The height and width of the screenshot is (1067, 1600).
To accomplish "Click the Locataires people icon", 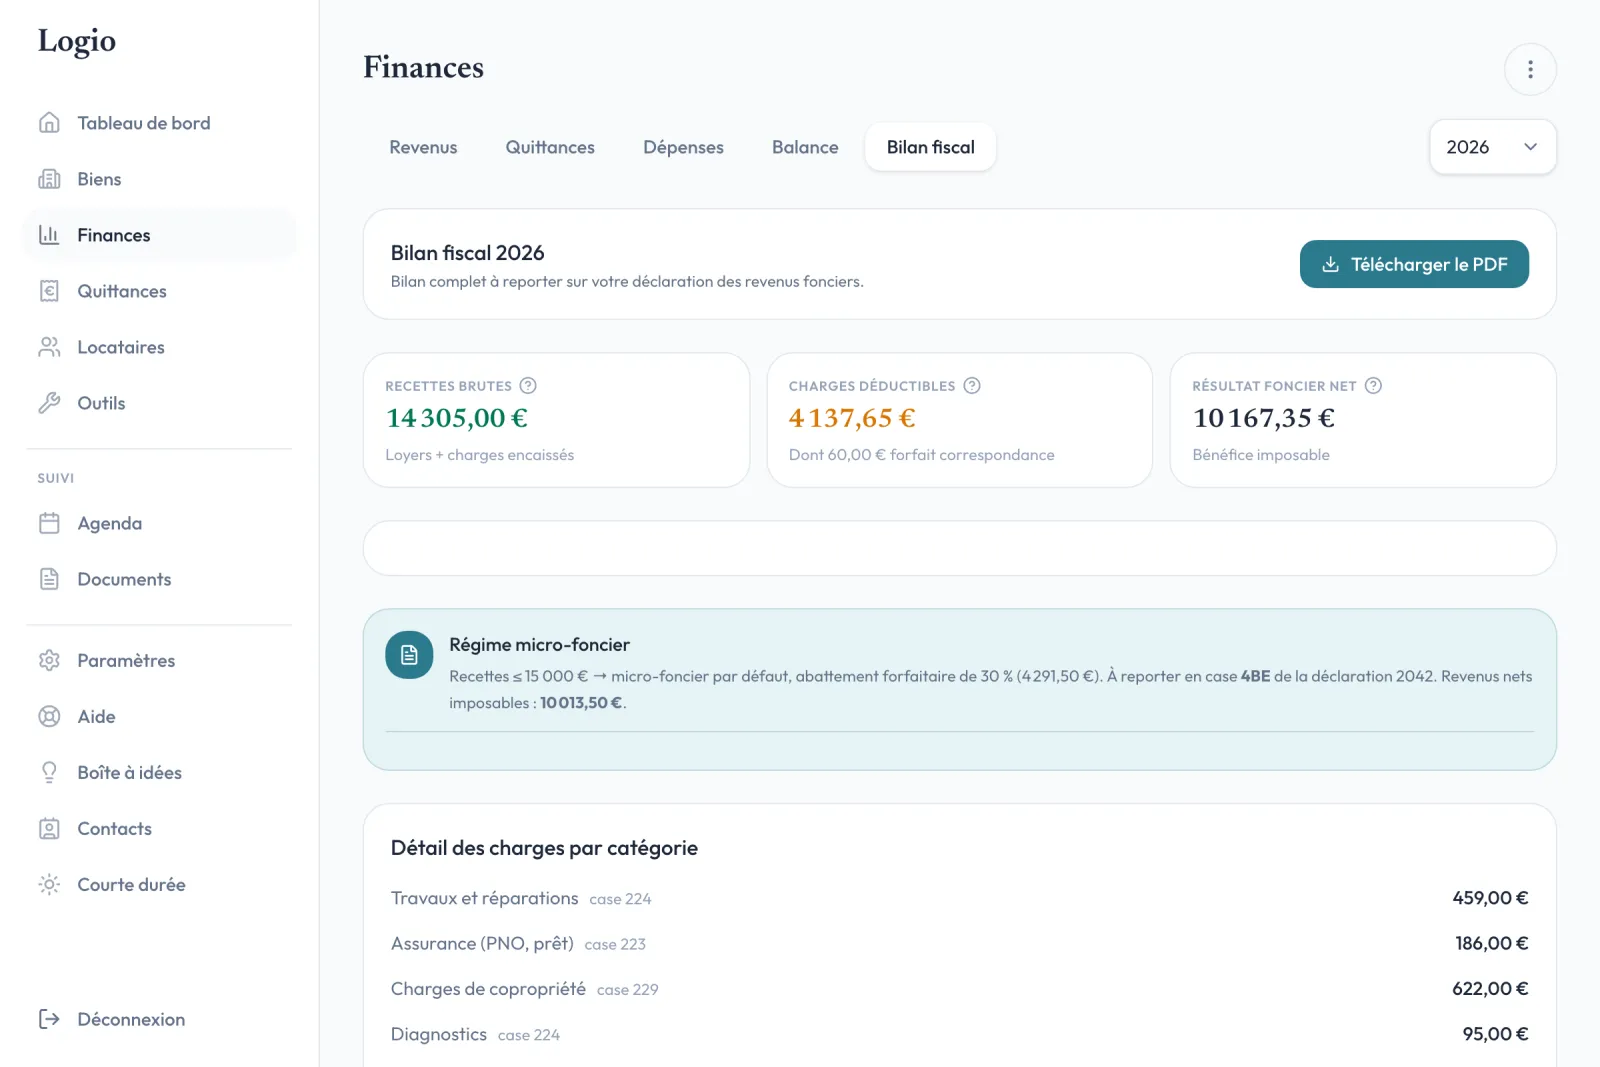I will [49, 347].
